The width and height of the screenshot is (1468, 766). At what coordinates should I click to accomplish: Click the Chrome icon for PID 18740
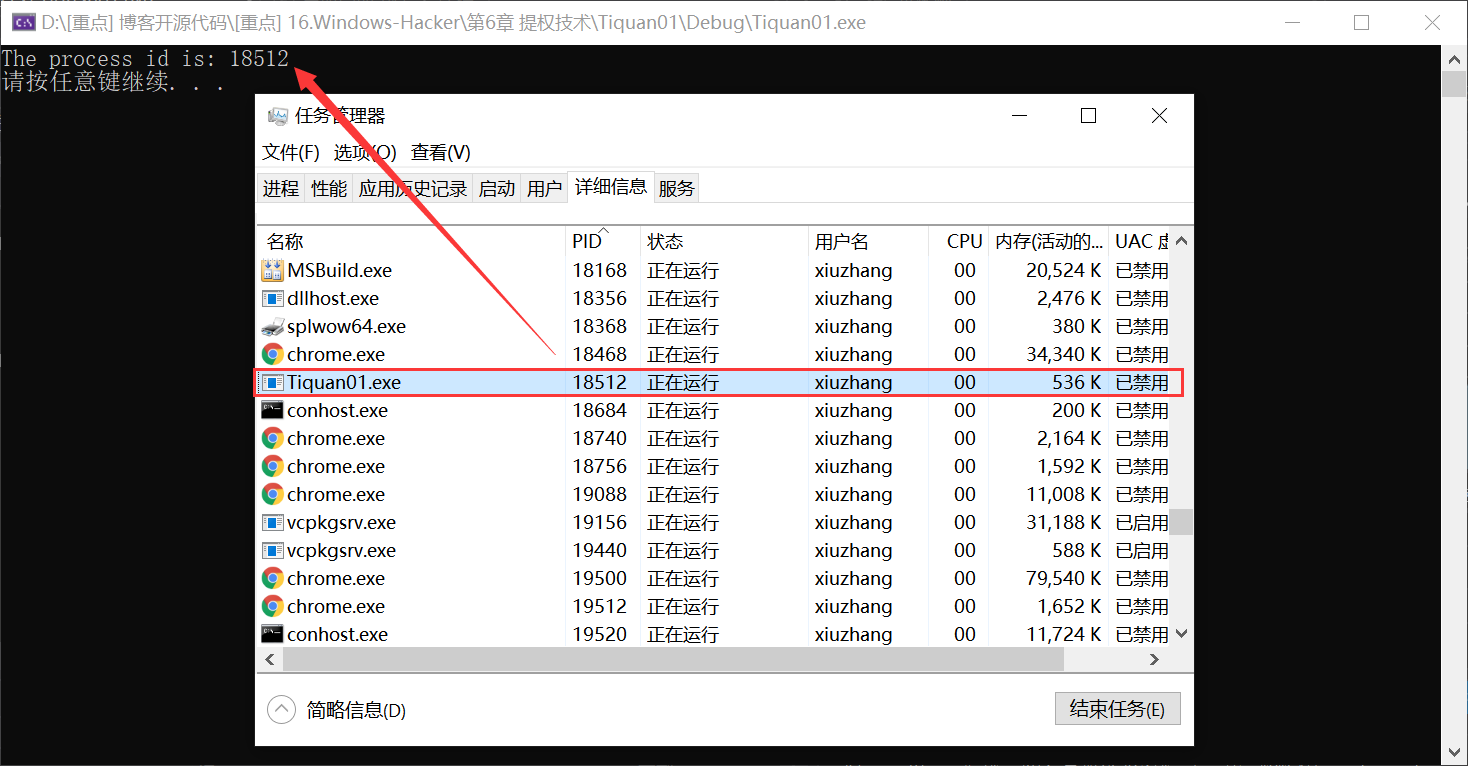pos(272,438)
